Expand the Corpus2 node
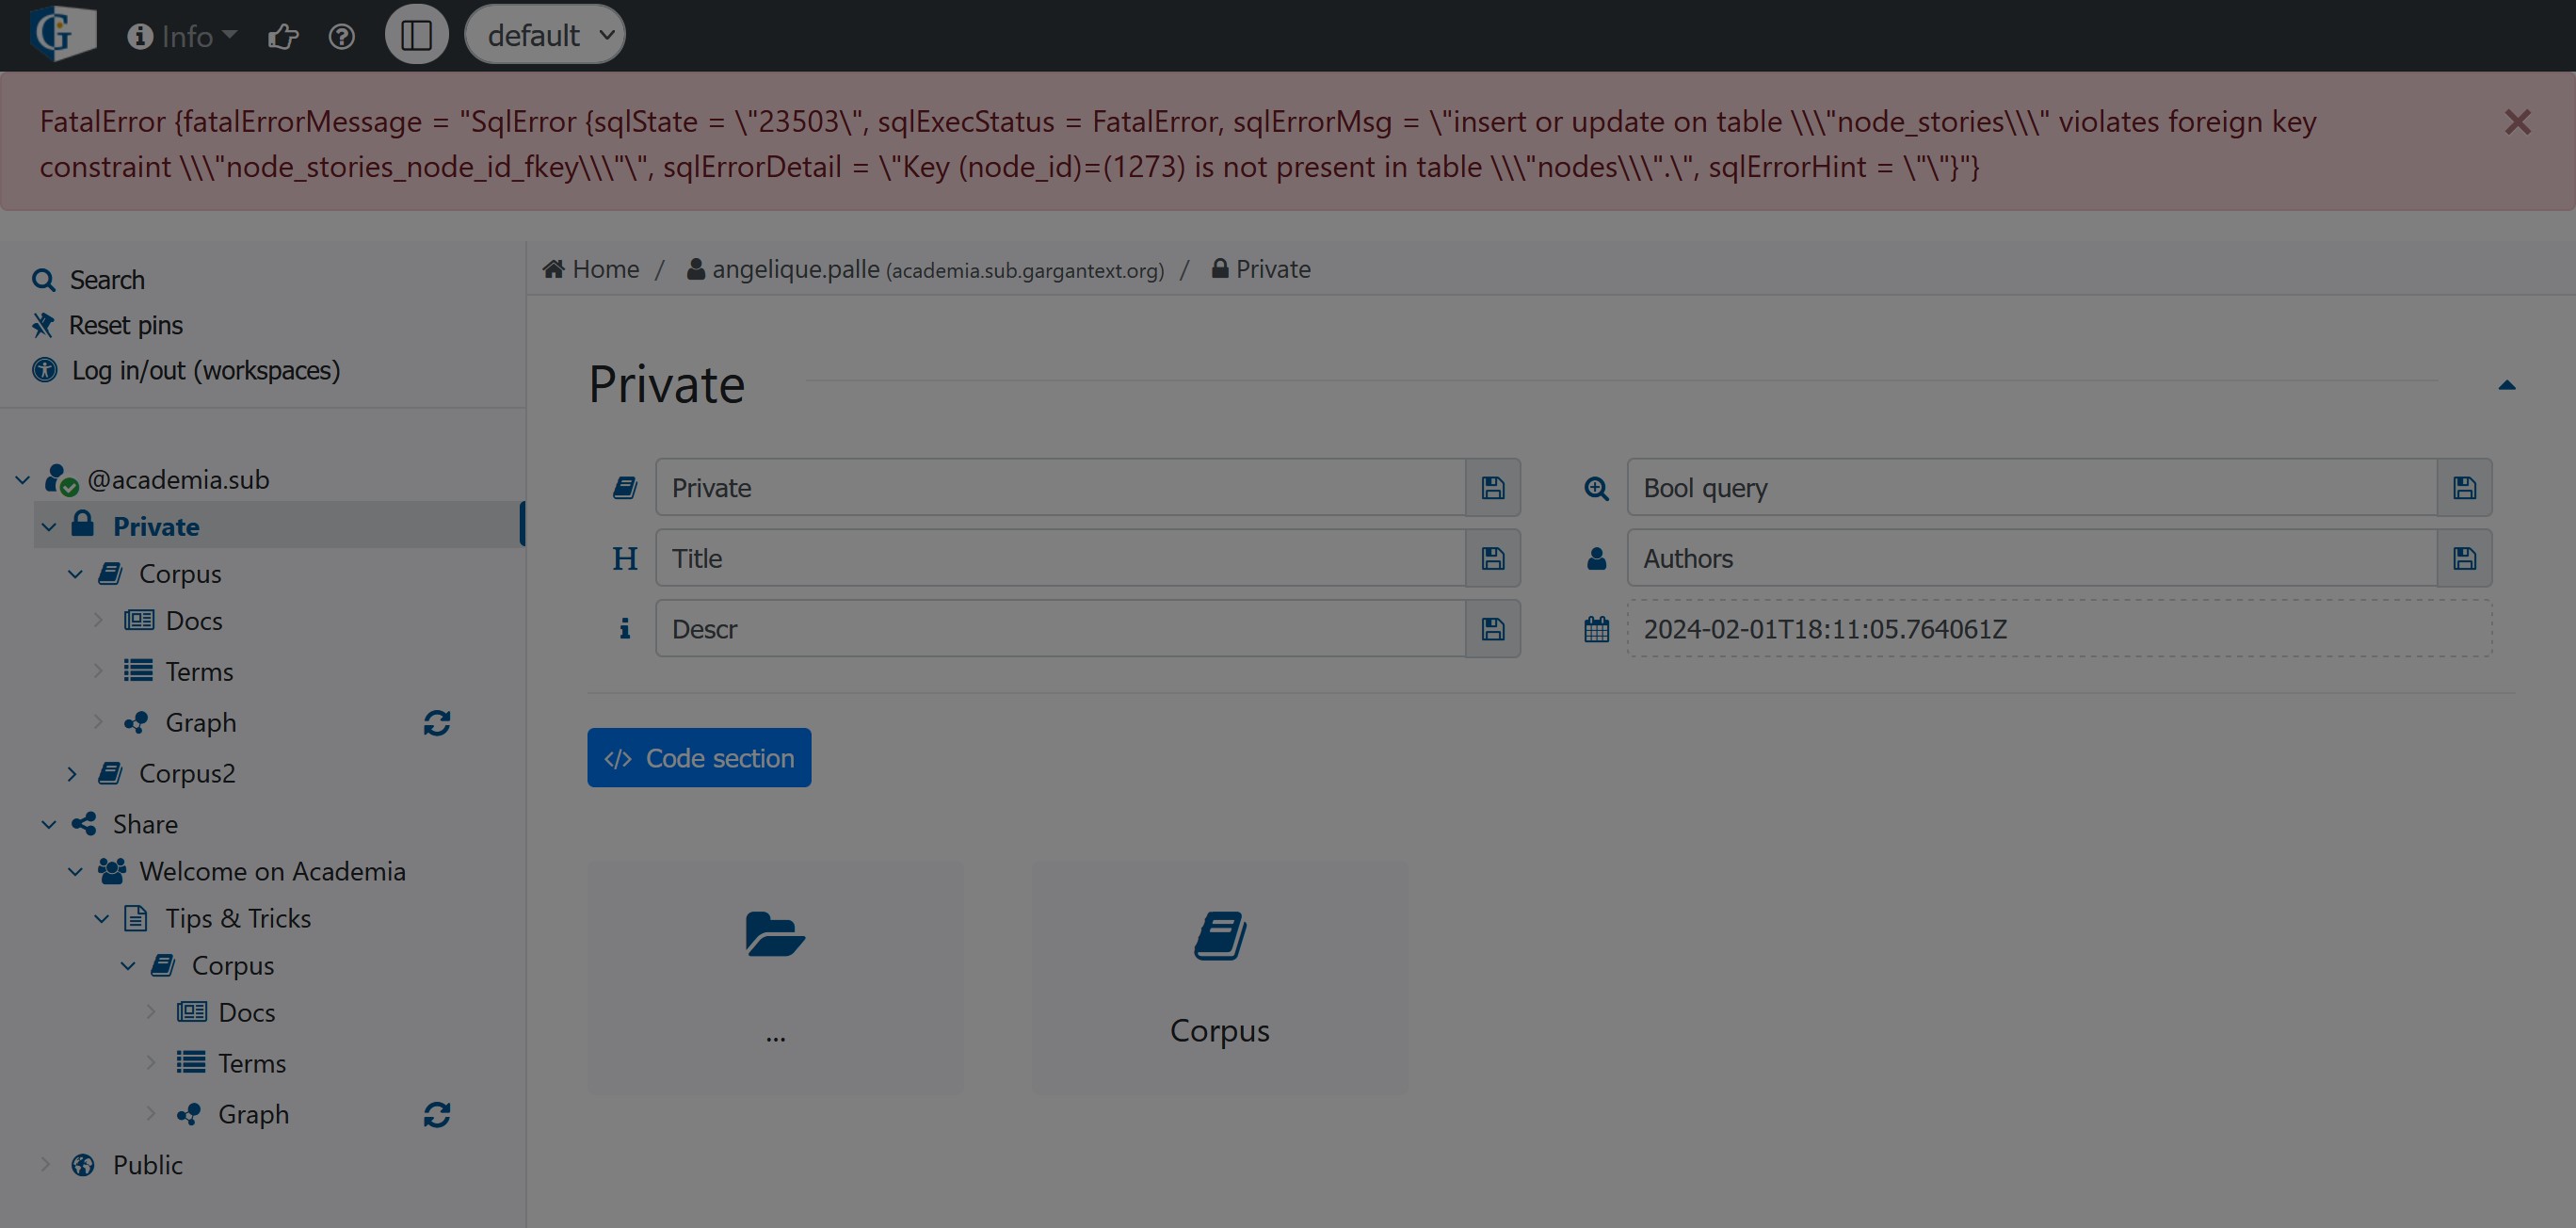Screen dimensions: 2576x1228 pos(72,773)
